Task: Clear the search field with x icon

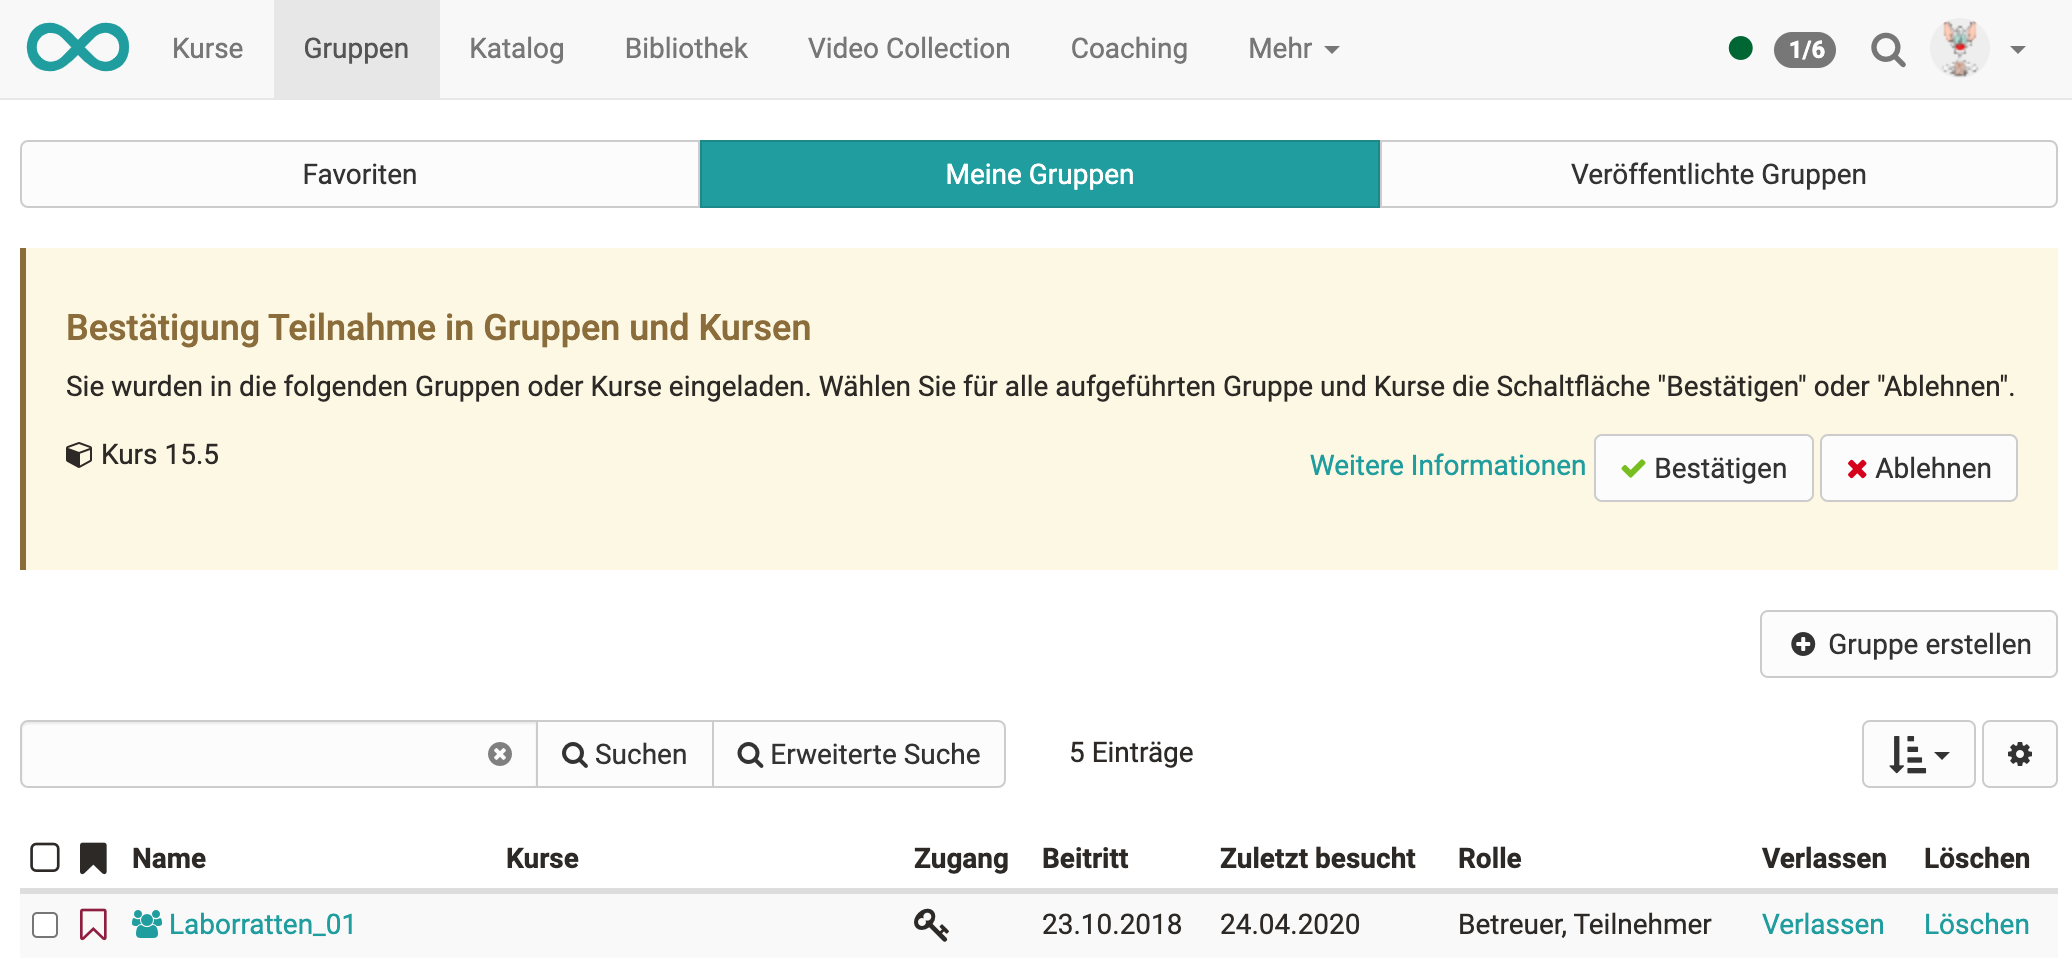Action: [x=500, y=754]
